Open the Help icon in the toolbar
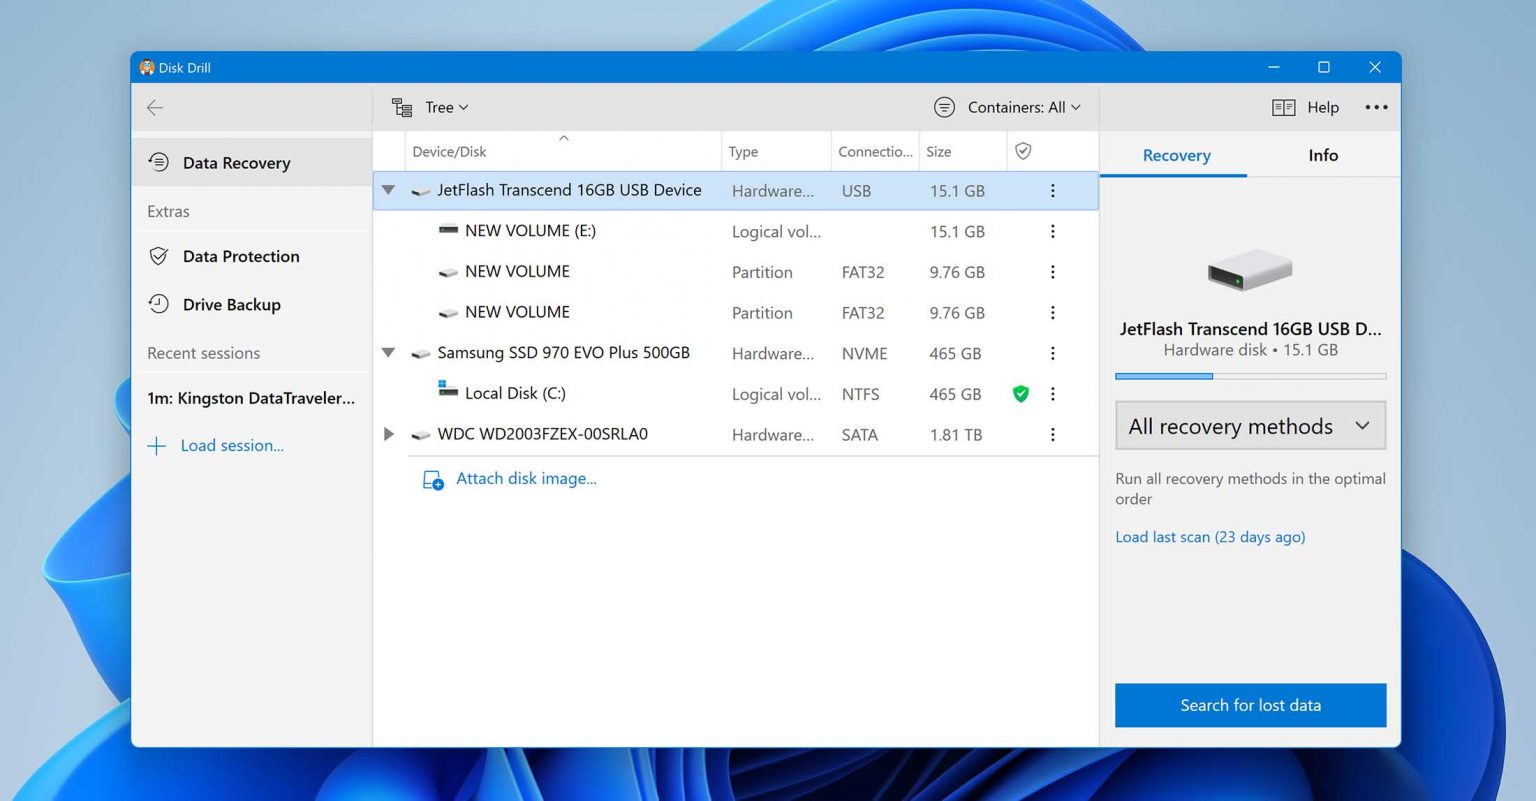This screenshot has width=1536, height=801. (x=1283, y=107)
